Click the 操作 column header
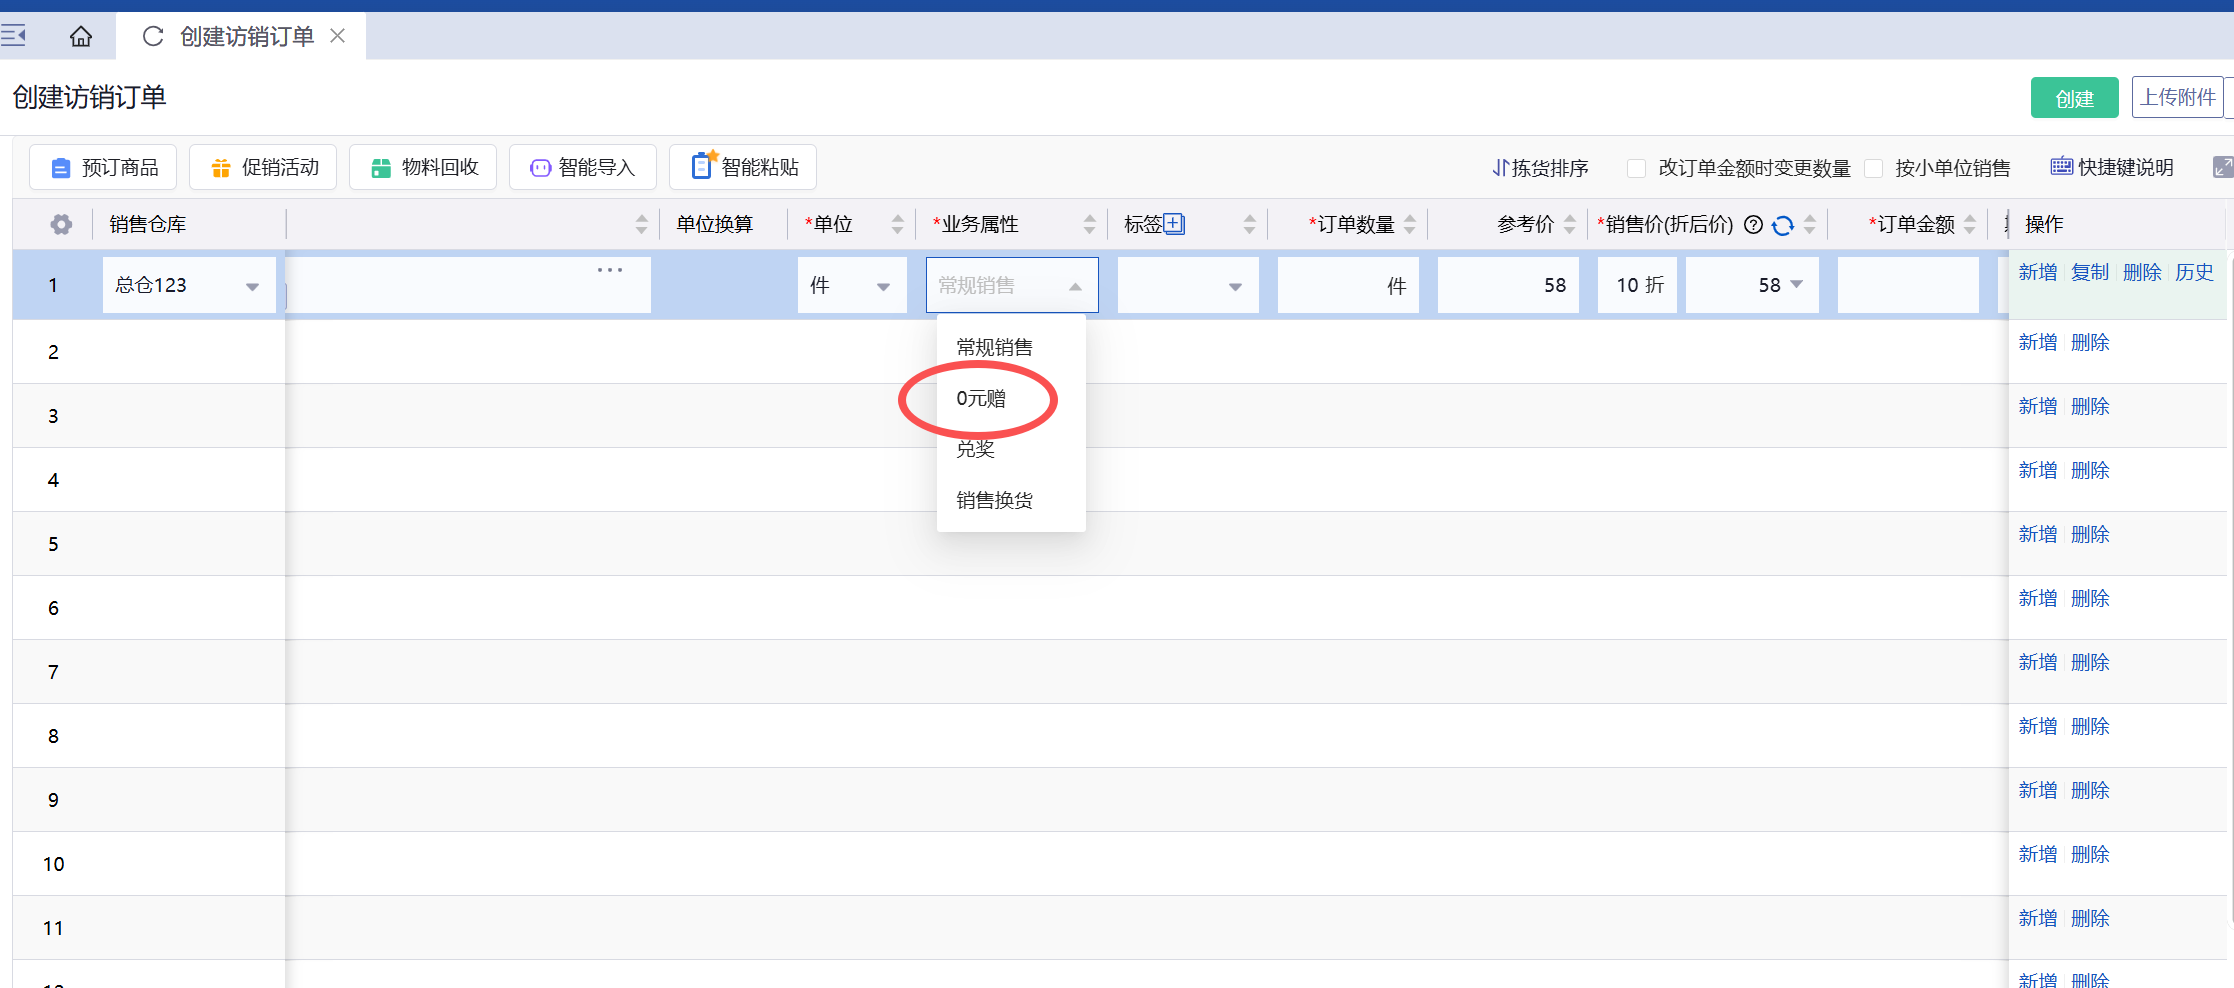 [2044, 224]
